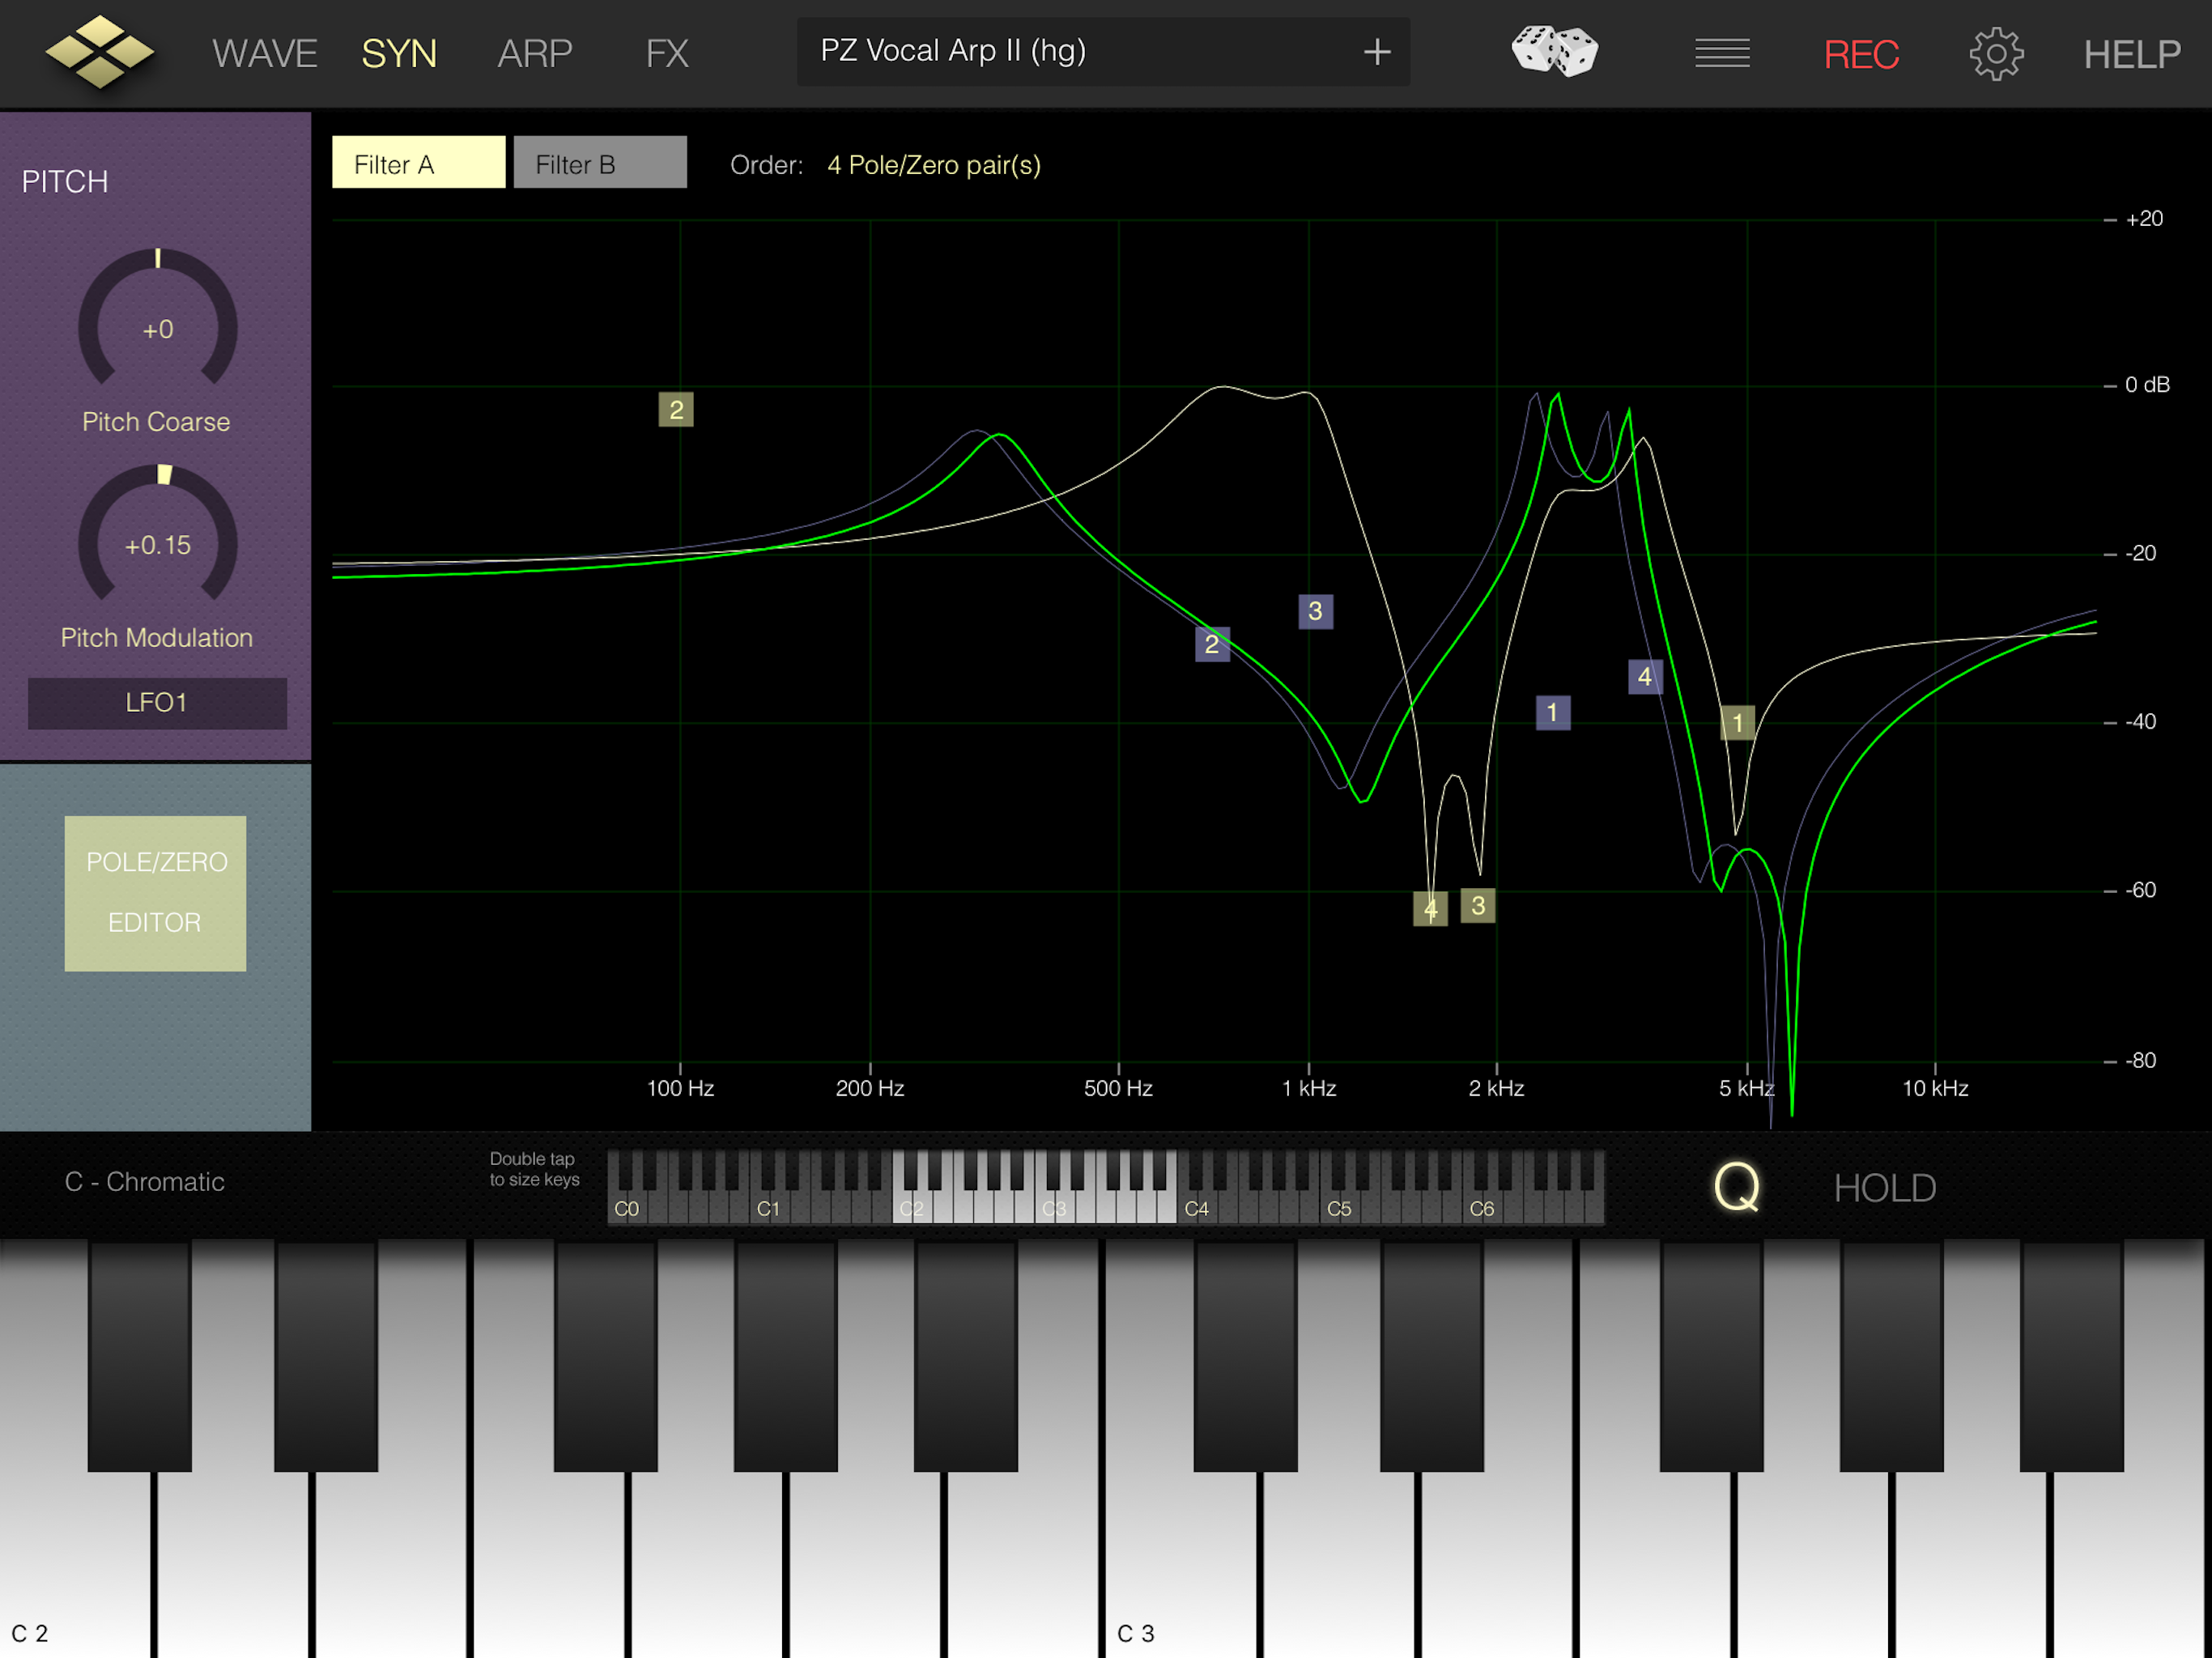
Task: Toggle the HOLD function
Action: (1884, 1188)
